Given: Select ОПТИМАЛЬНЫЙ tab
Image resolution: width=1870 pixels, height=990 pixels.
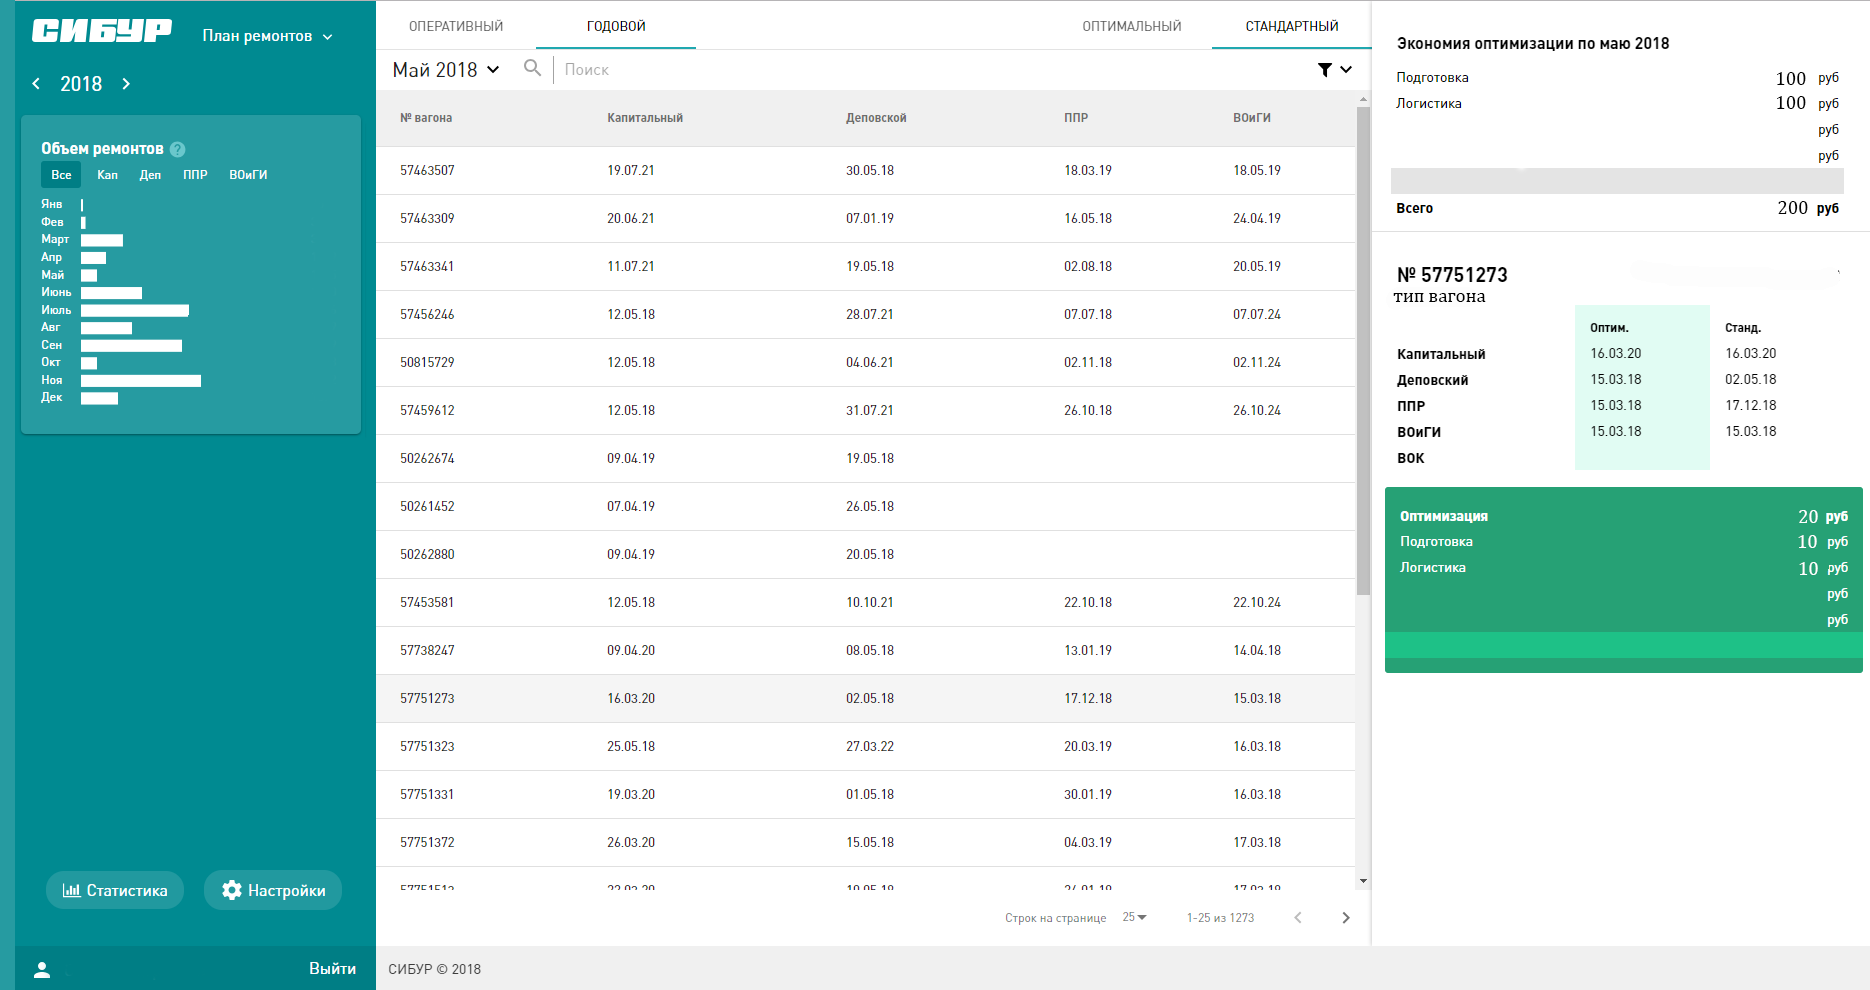Looking at the screenshot, I should pyautogui.click(x=1132, y=26).
